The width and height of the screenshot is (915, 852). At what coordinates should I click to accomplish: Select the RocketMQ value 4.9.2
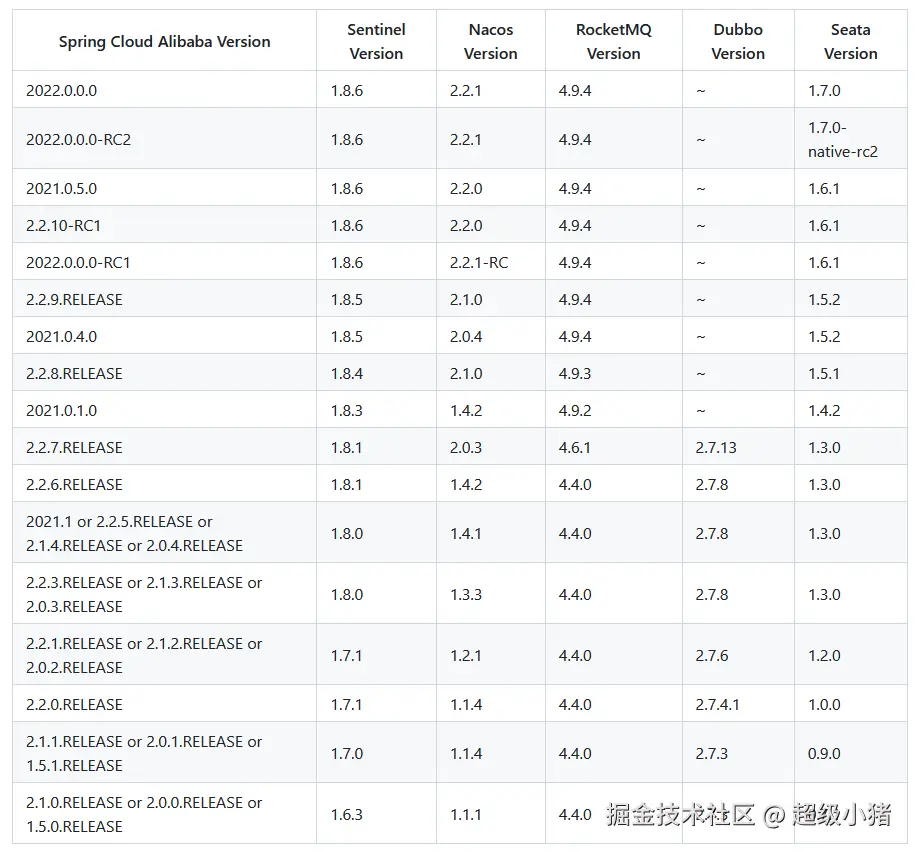coord(575,411)
